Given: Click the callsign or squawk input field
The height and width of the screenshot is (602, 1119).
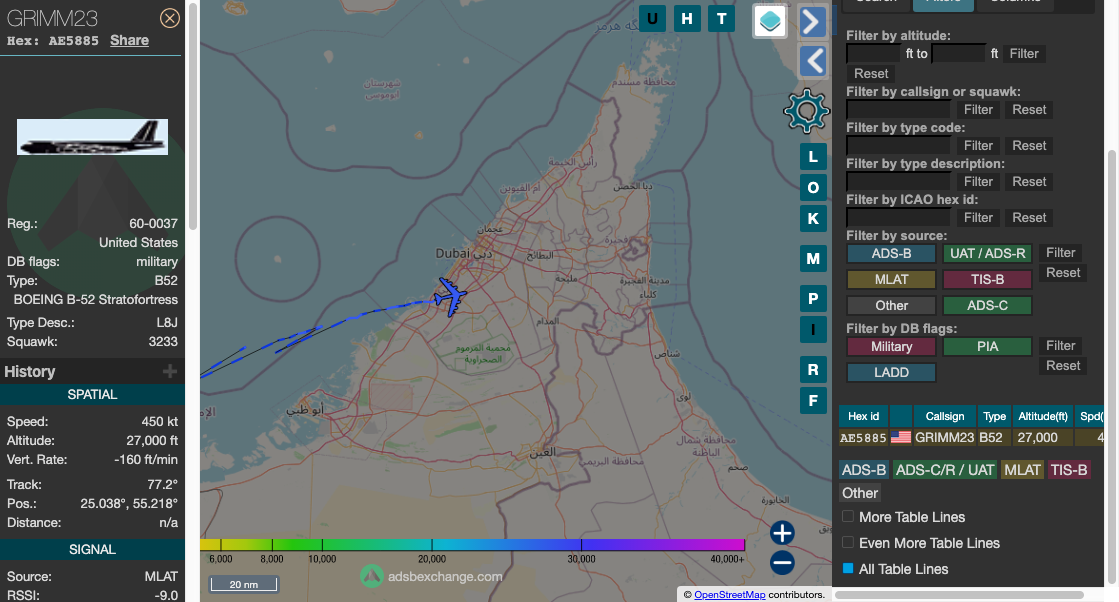Looking at the screenshot, I should (898, 110).
